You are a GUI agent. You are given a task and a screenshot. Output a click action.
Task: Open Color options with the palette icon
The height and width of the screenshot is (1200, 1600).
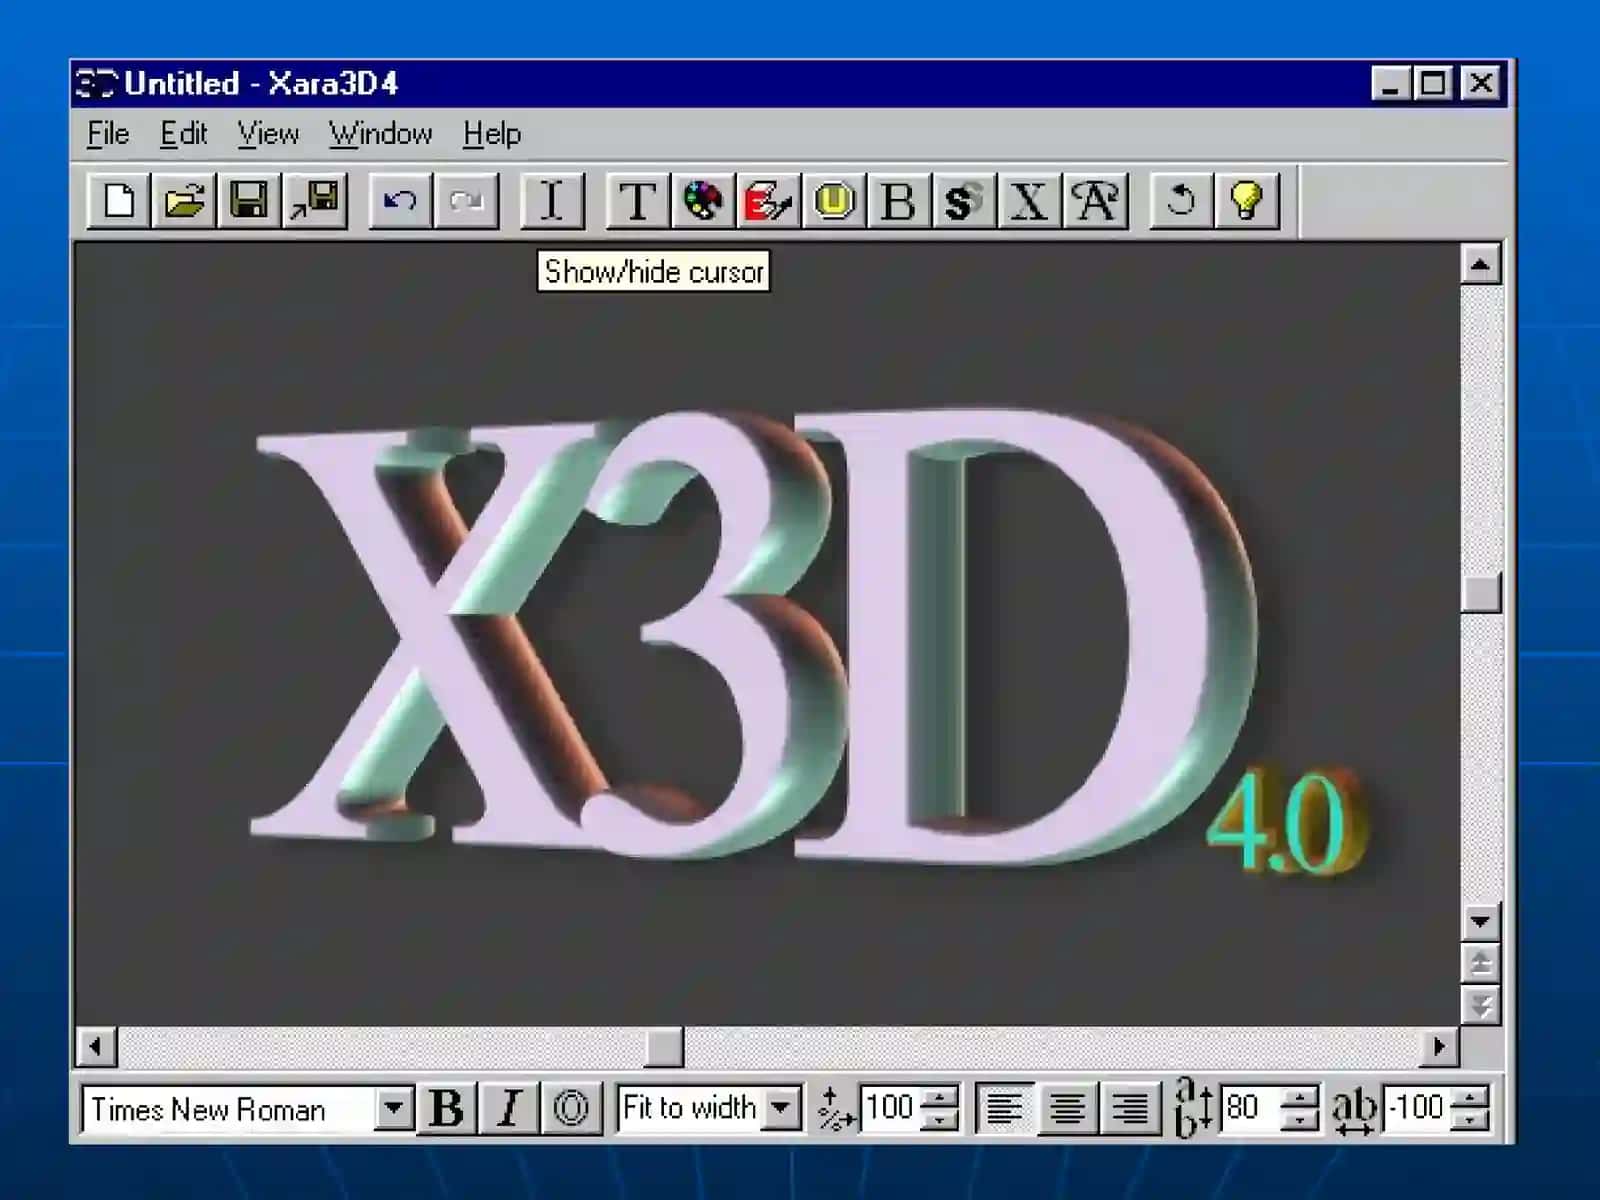click(703, 201)
